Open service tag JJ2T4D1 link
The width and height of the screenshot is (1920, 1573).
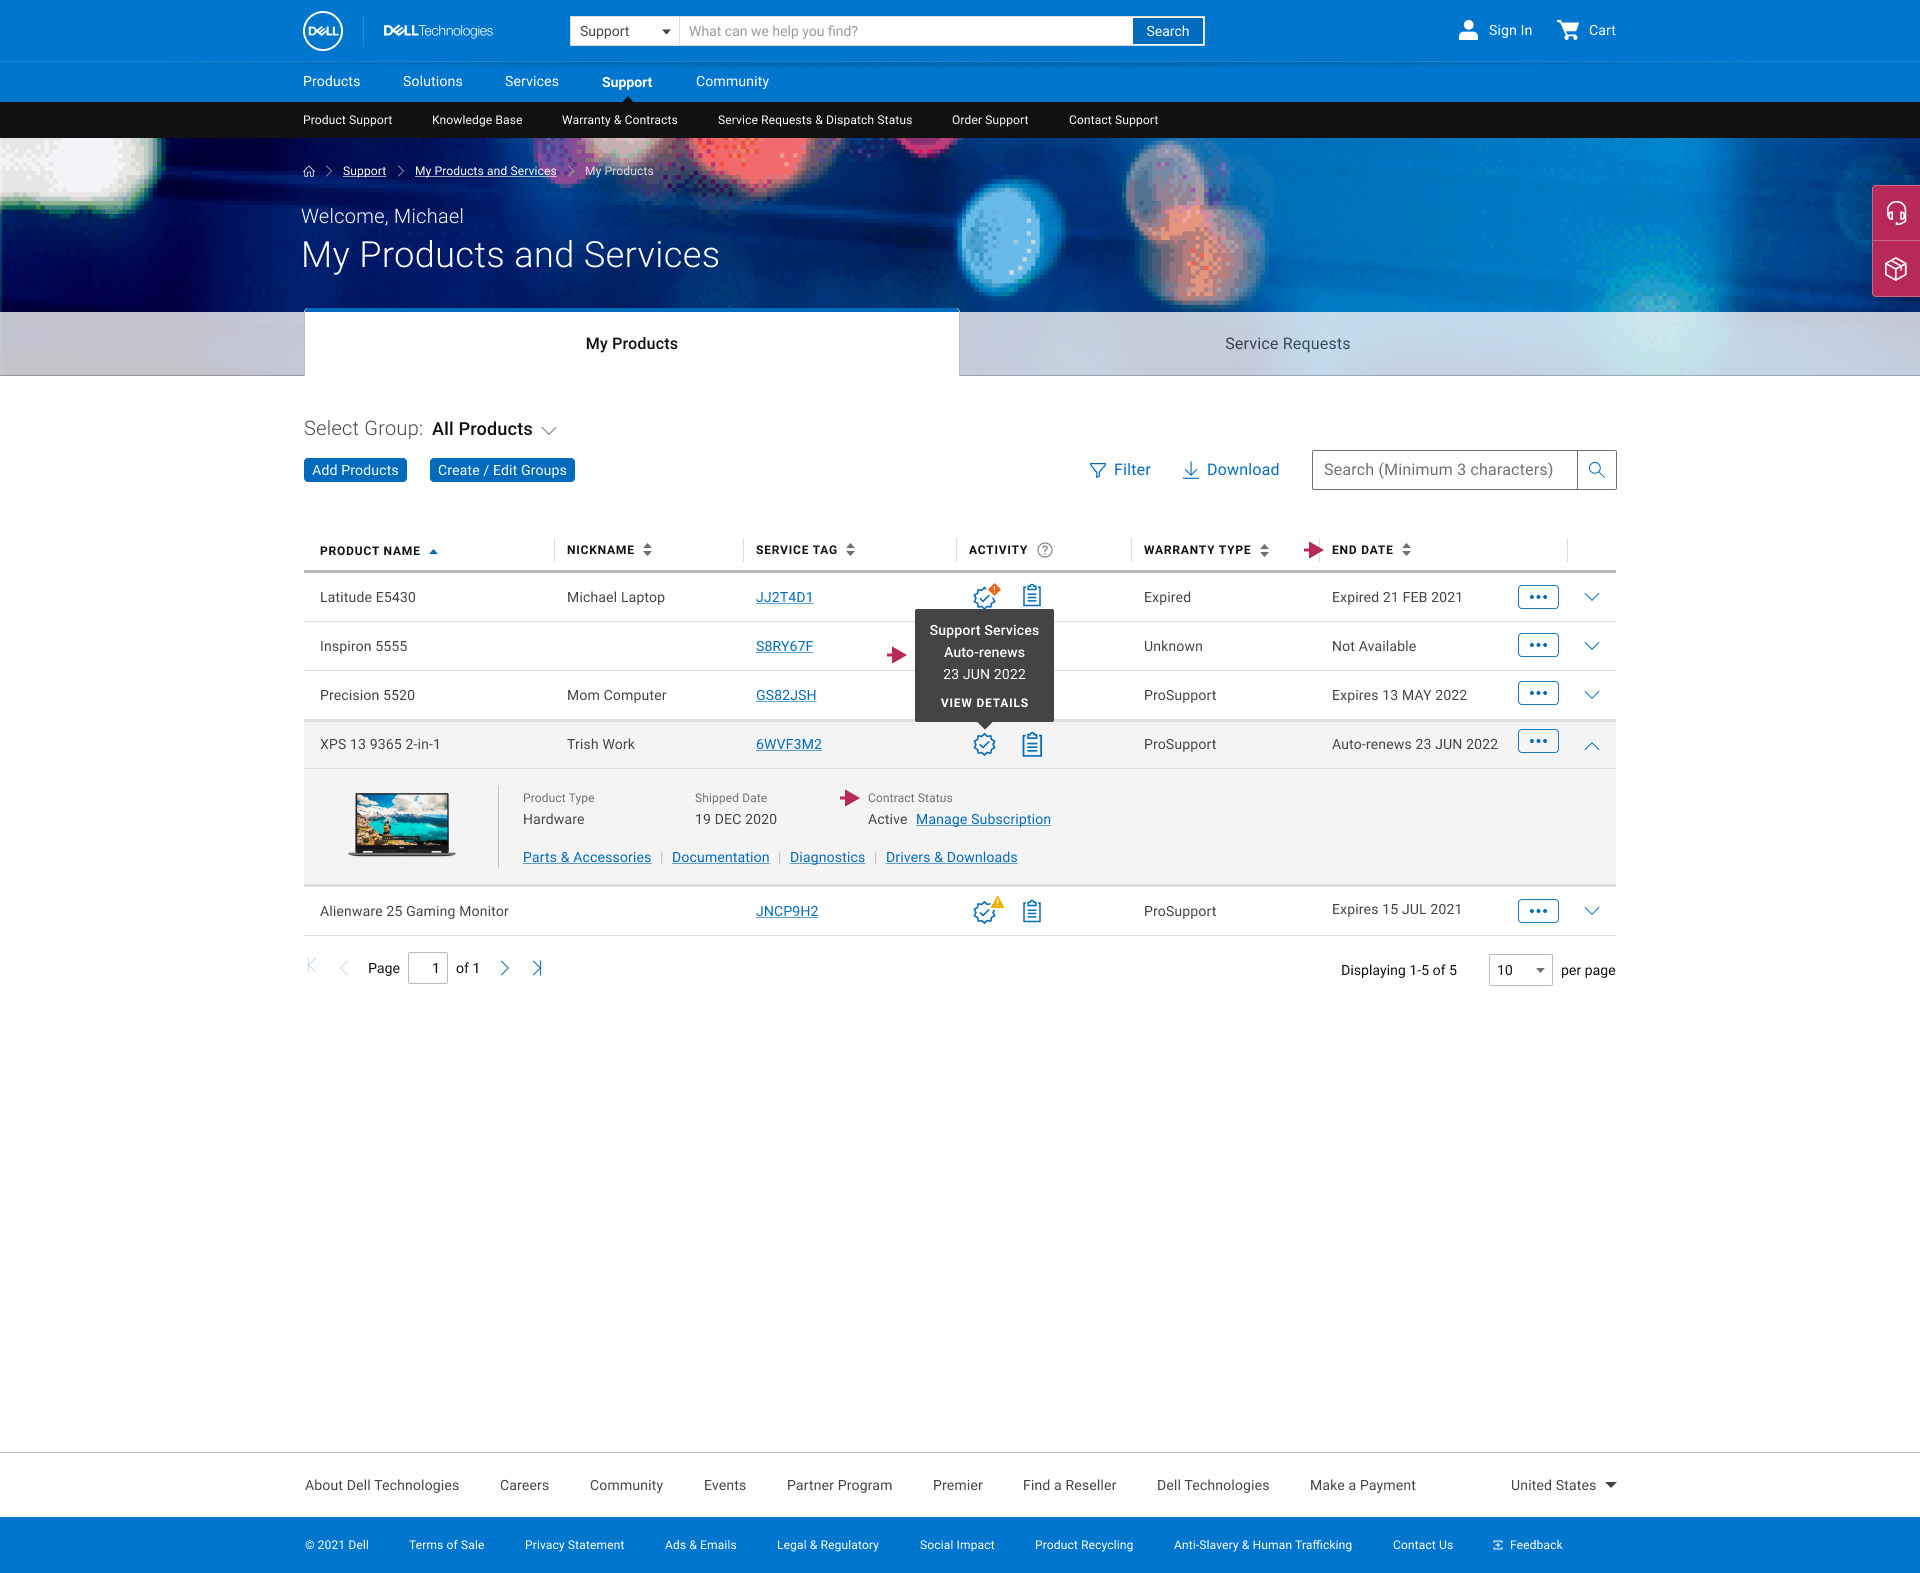[784, 597]
